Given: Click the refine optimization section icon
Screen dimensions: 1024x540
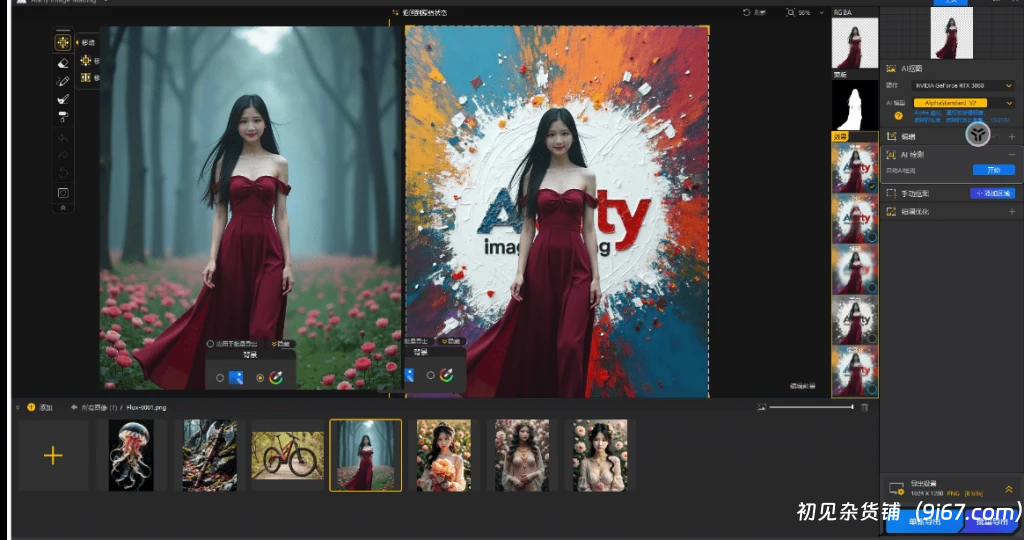Looking at the screenshot, I should click(x=891, y=212).
